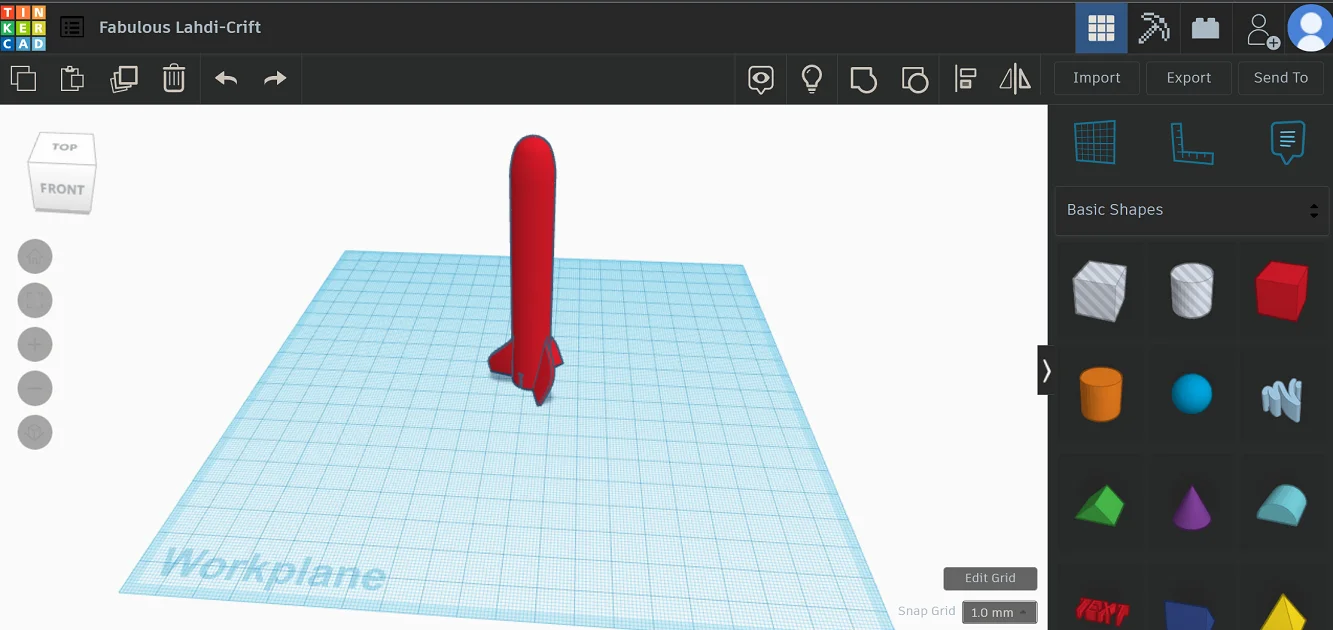
Task: Click the Duplicate and repeat icon
Action: coord(124,78)
